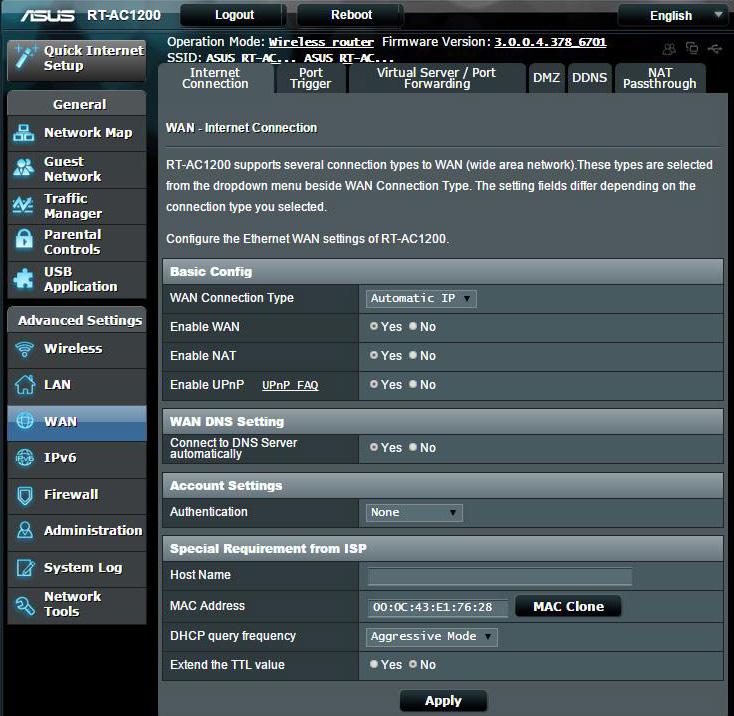Click the System Log notepad icon
Screen dimensions: 734x716
point(25,568)
